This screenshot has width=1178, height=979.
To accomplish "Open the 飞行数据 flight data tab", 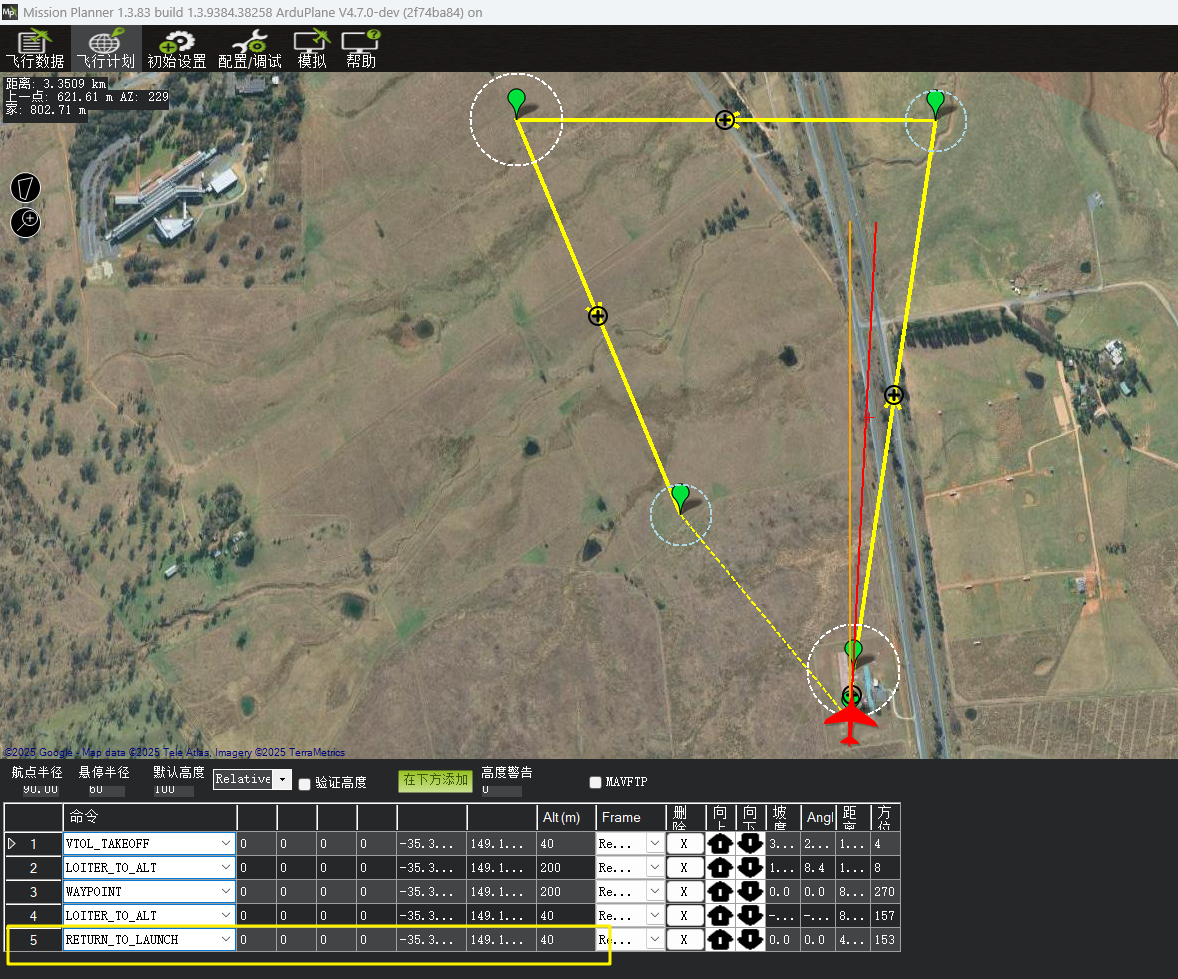I will [34, 49].
